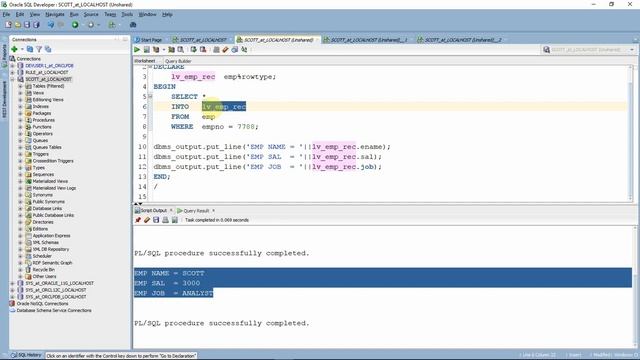
Task: Click the 'END;' line in the editor
Action: (162, 177)
